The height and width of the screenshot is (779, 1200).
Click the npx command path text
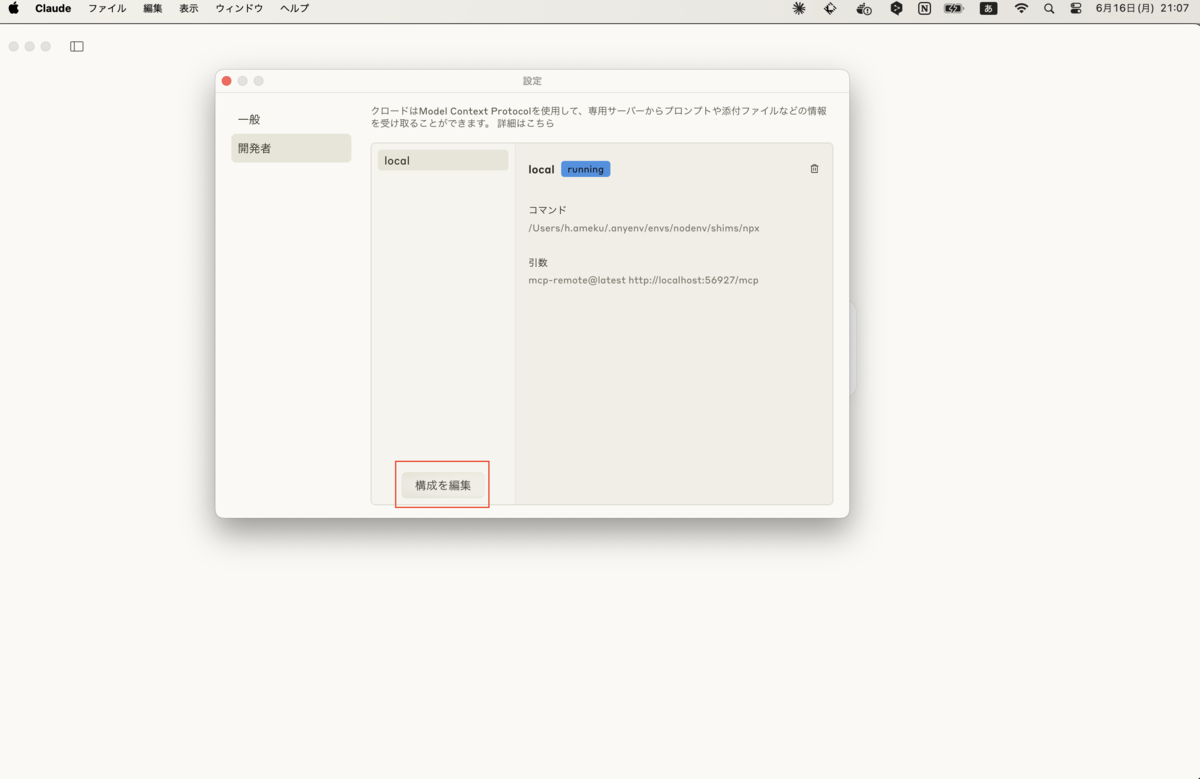[x=644, y=228]
